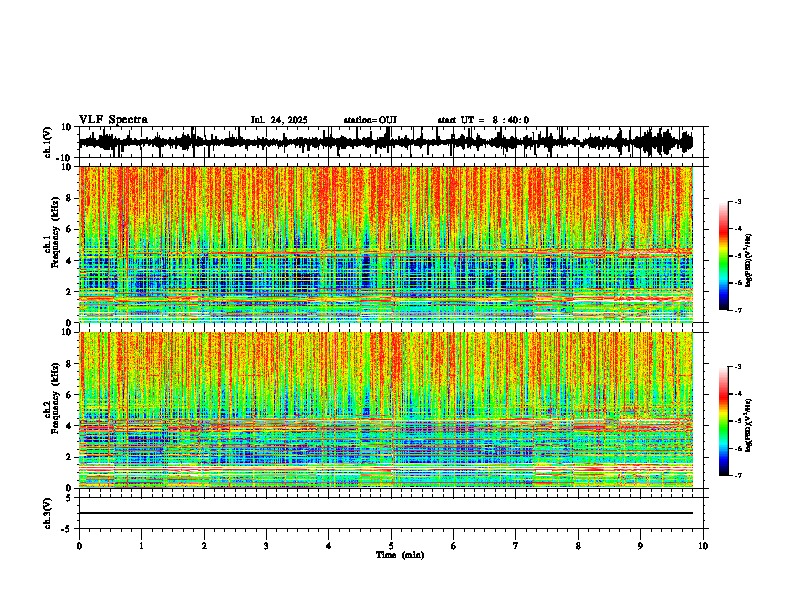The height and width of the screenshot is (612, 792).
Task: Click the "VLF Spectra" title text
Action: [113, 120]
